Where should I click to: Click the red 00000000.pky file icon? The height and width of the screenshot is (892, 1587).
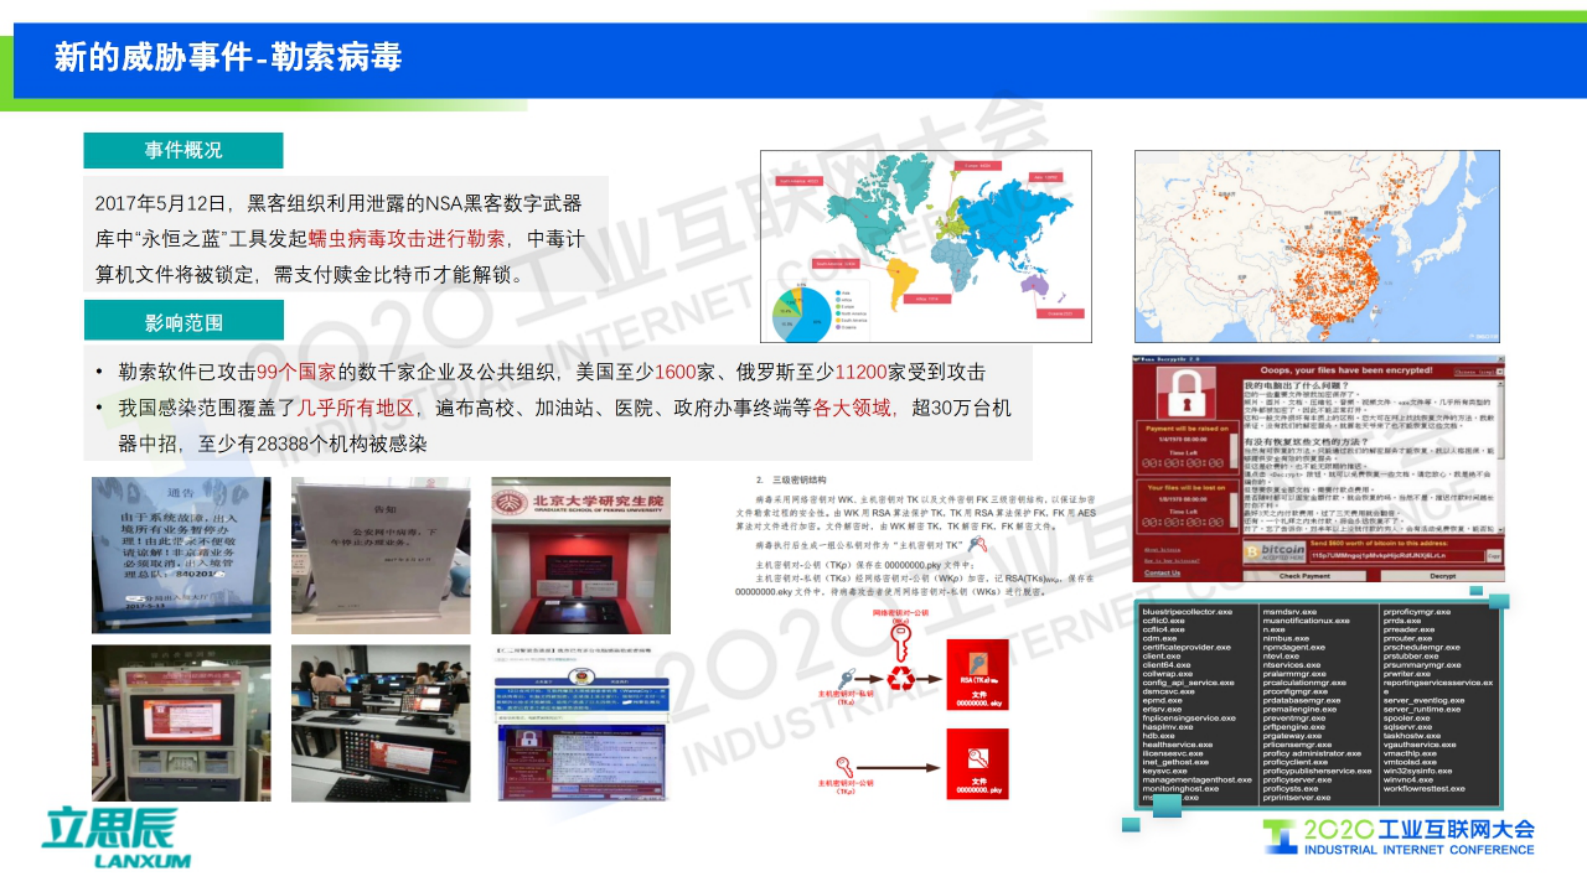(x=977, y=764)
